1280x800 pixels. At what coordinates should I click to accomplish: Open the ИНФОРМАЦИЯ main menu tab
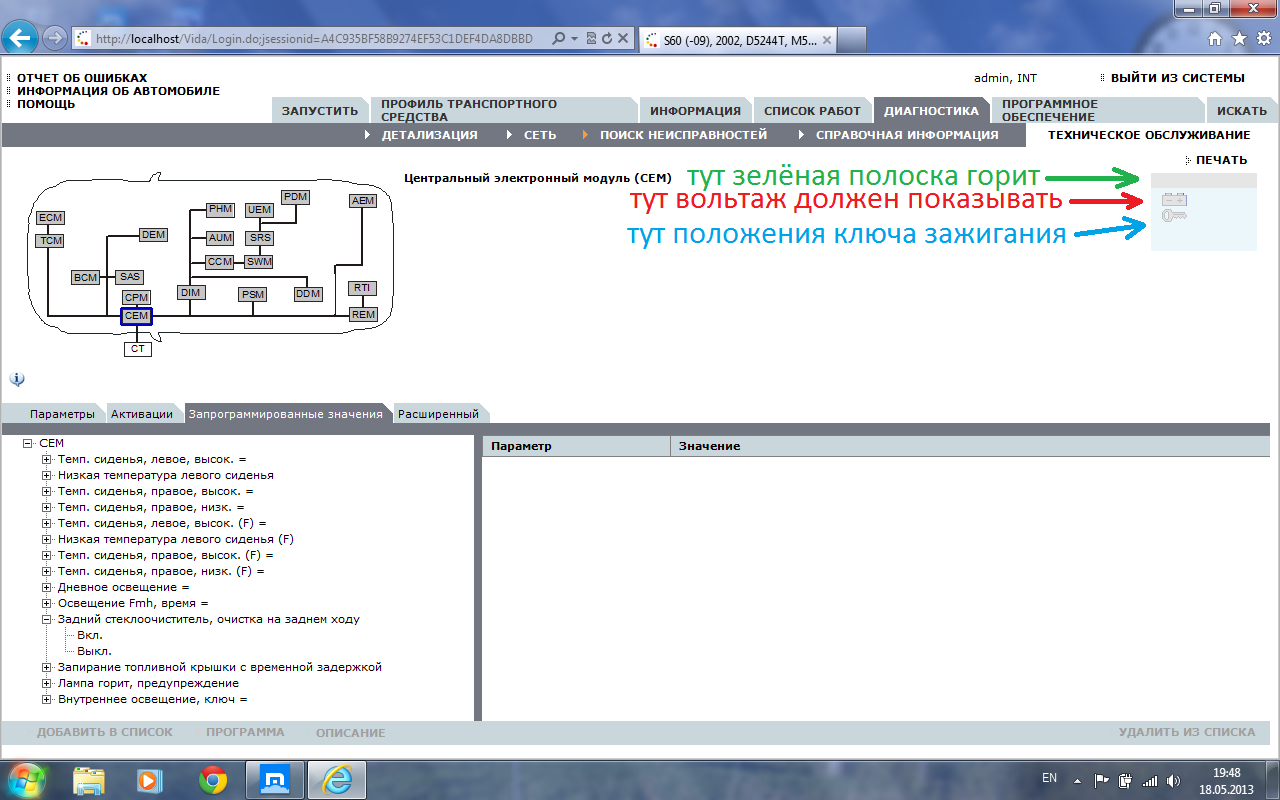click(695, 111)
